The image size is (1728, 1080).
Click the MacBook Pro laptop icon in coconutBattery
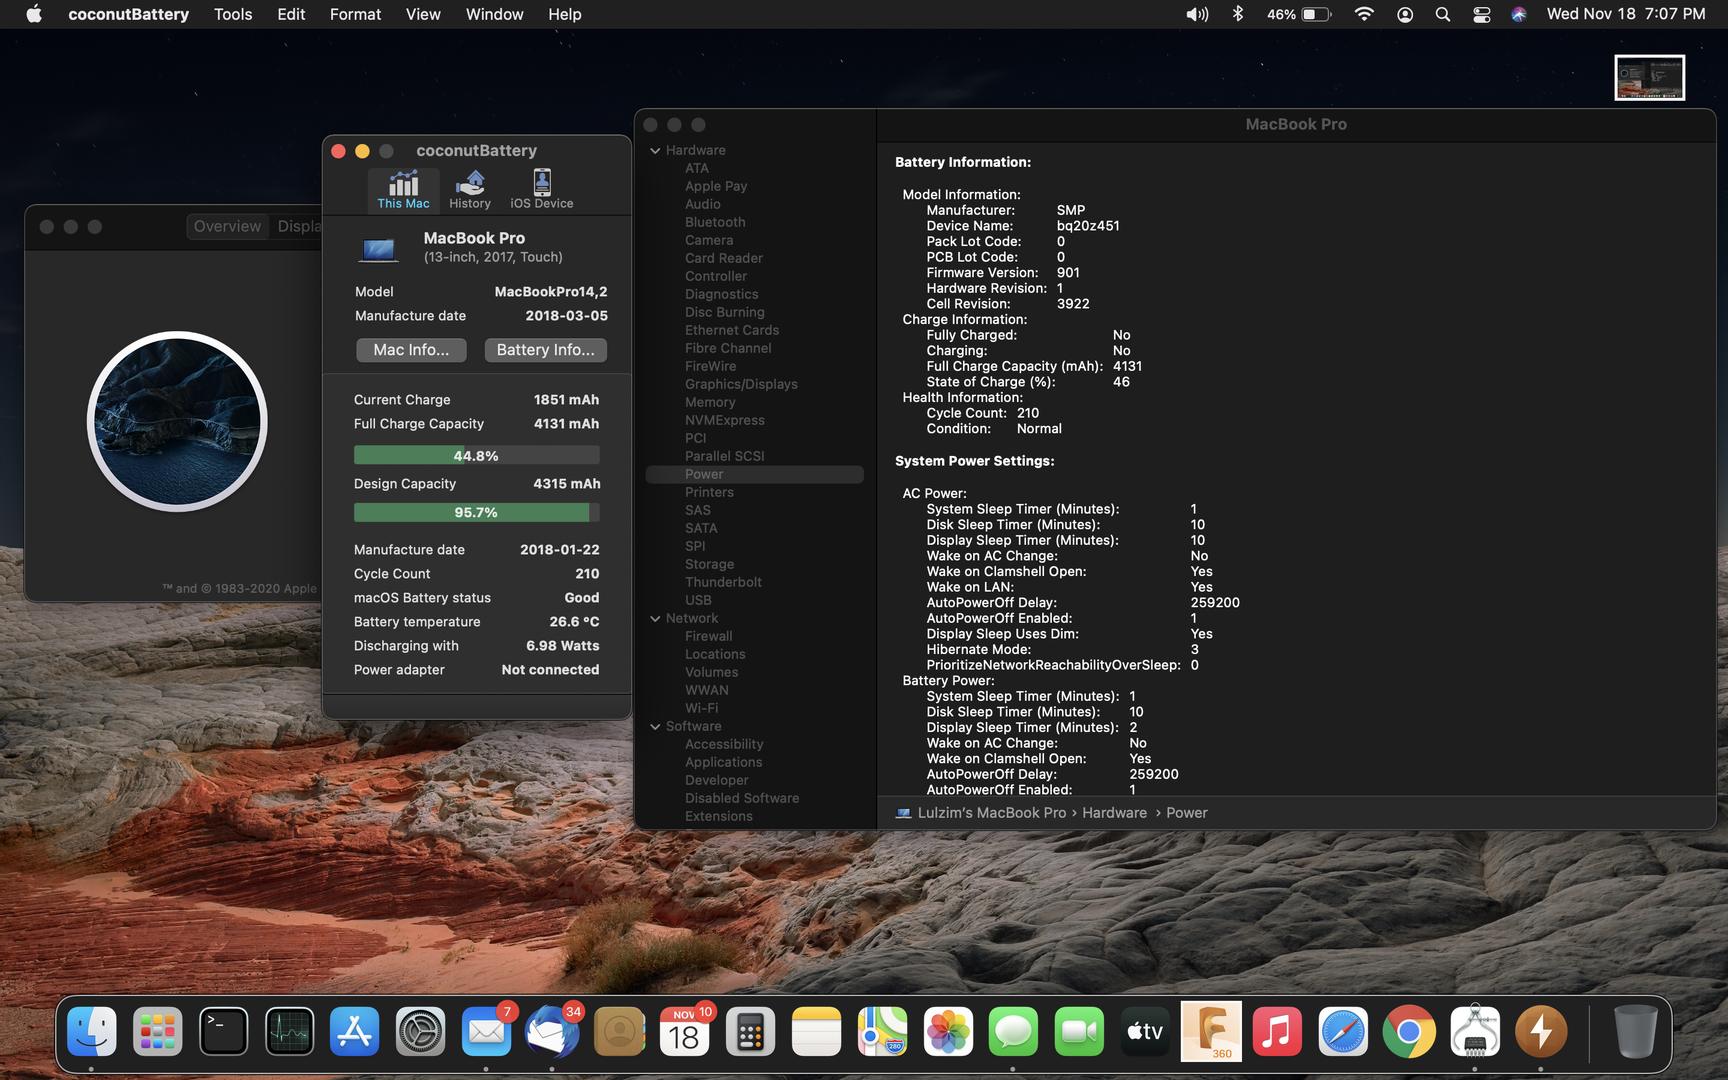(x=379, y=248)
